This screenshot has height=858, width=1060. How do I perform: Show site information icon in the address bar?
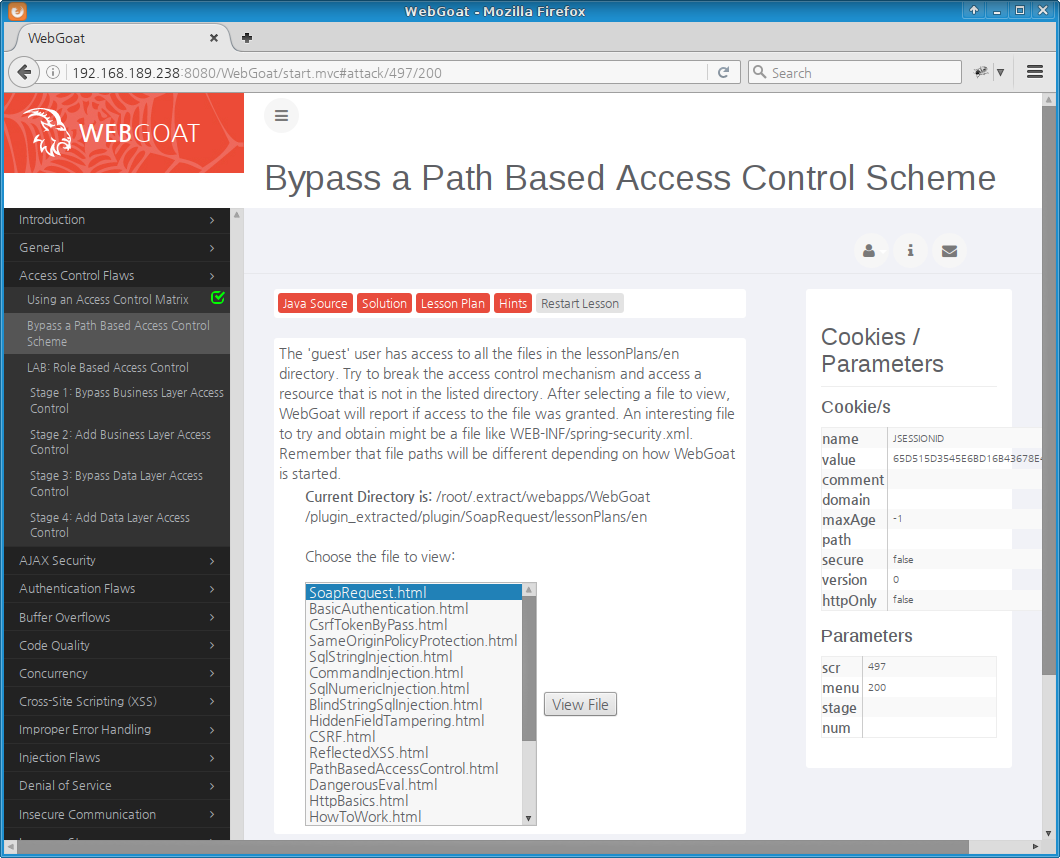click(x=53, y=72)
